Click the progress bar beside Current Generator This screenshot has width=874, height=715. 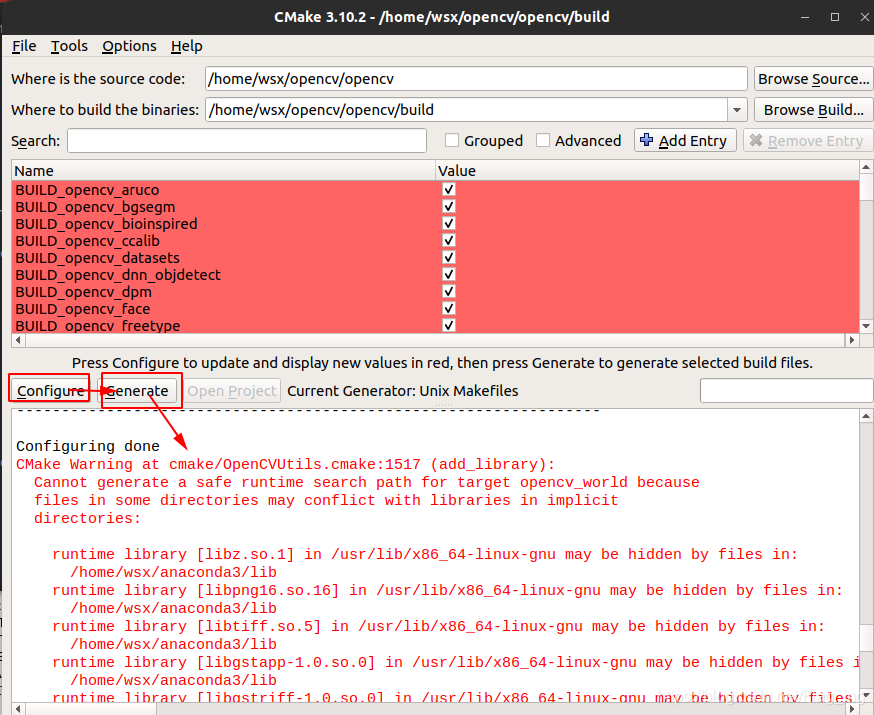[786, 390]
